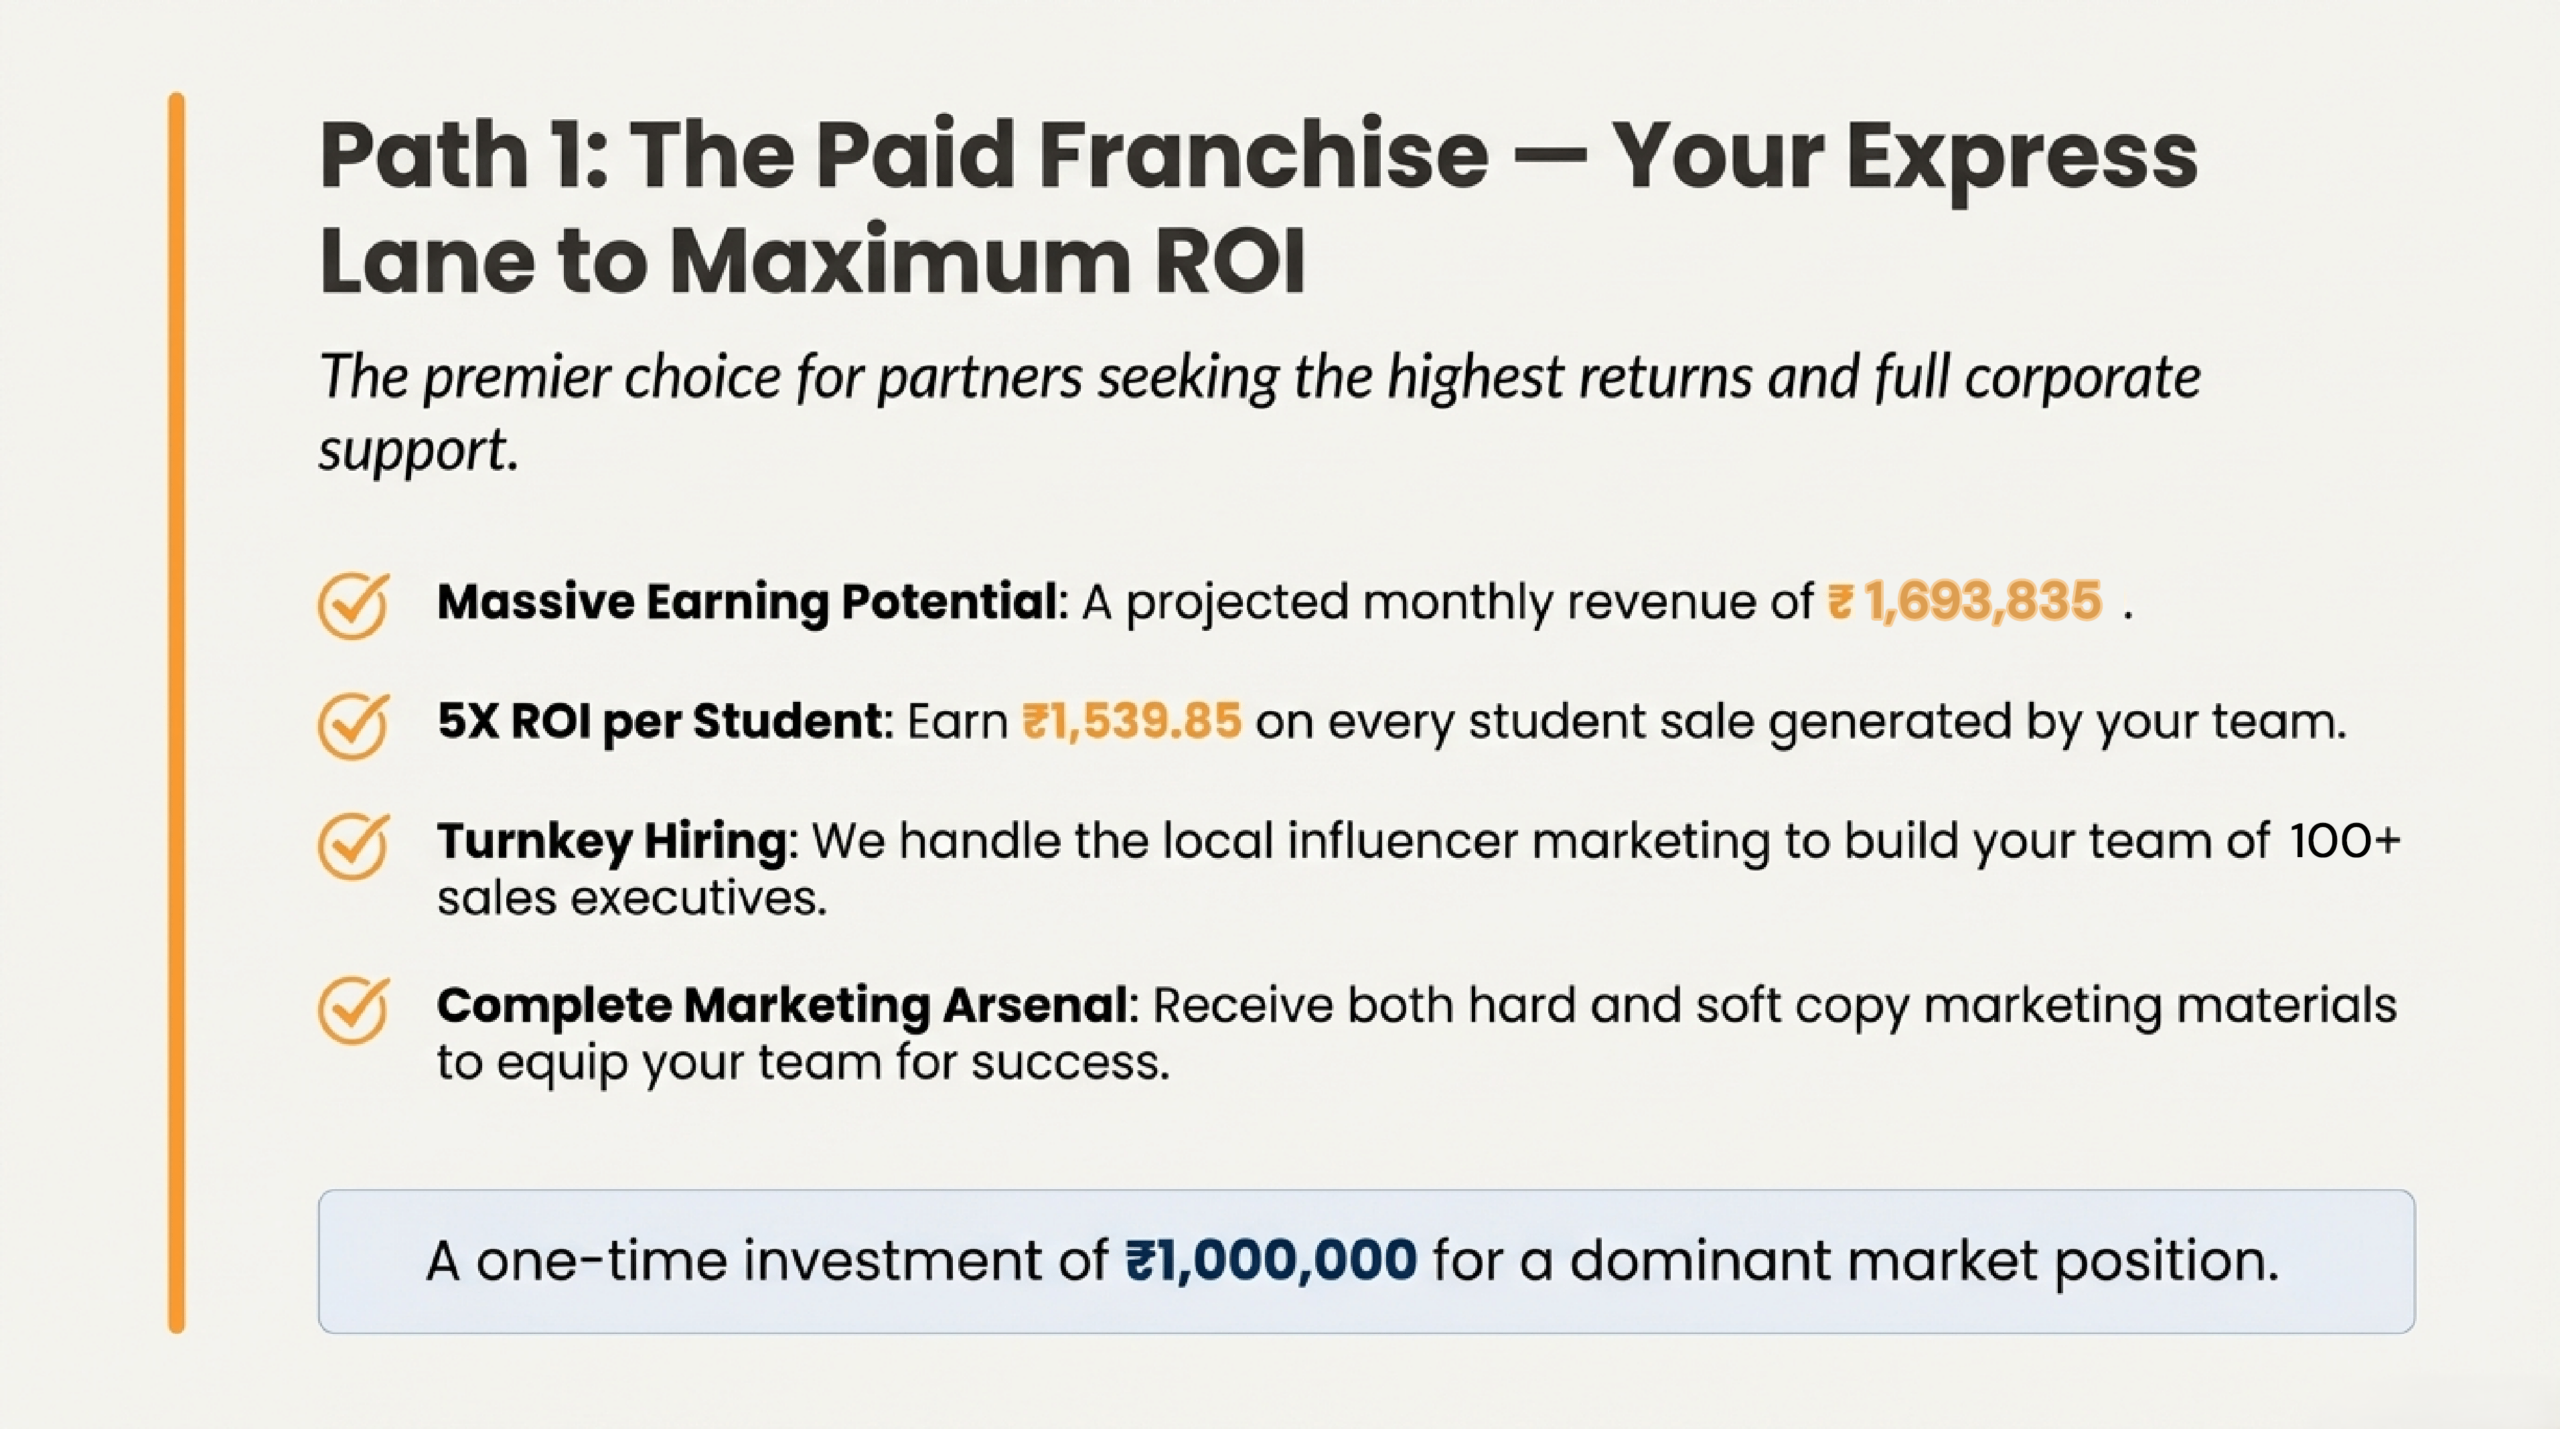Click the checkmark beside Turnkey Hiring
This screenshot has height=1429, width=2560.
[352, 846]
